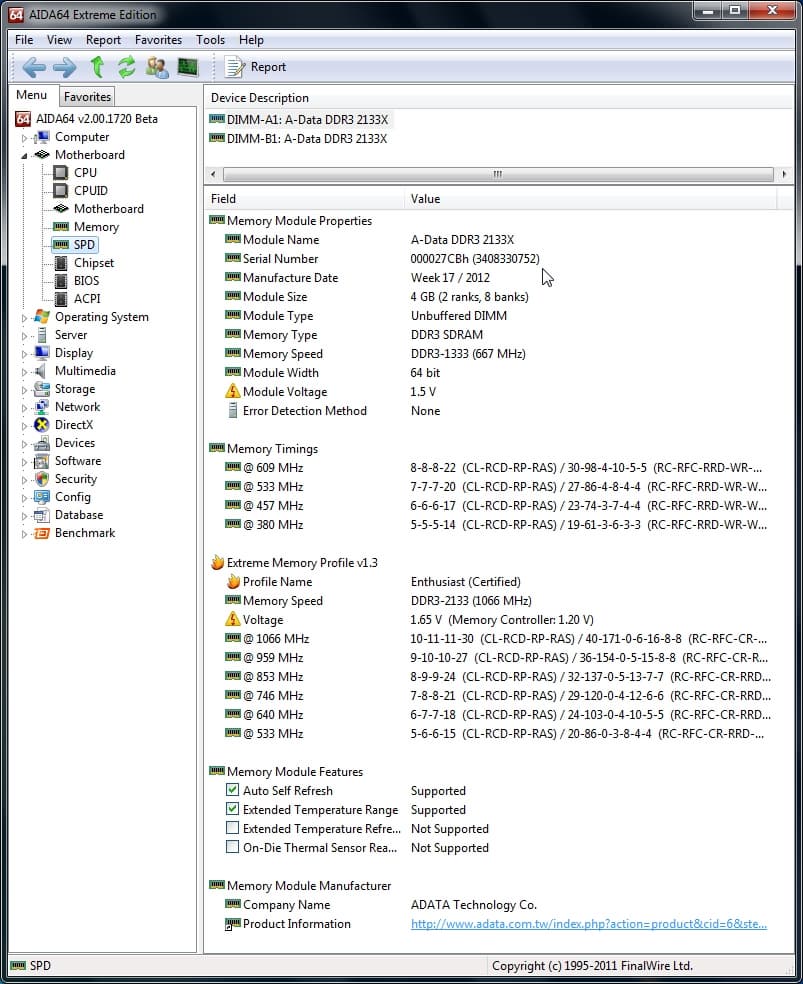Click the Memory module icon in tree
The width and height of the screenshot is (803, 984).
pyautogui.click(x=61, y=227)
